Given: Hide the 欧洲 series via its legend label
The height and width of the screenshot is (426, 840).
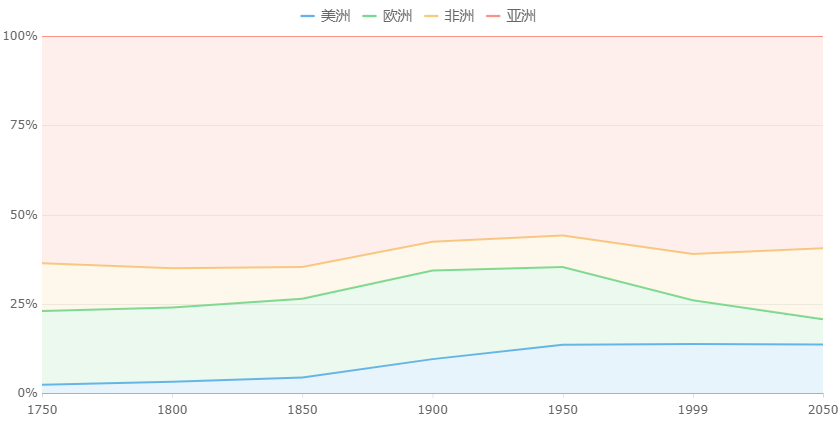Looking at the screenshot, I should point(397,16).
